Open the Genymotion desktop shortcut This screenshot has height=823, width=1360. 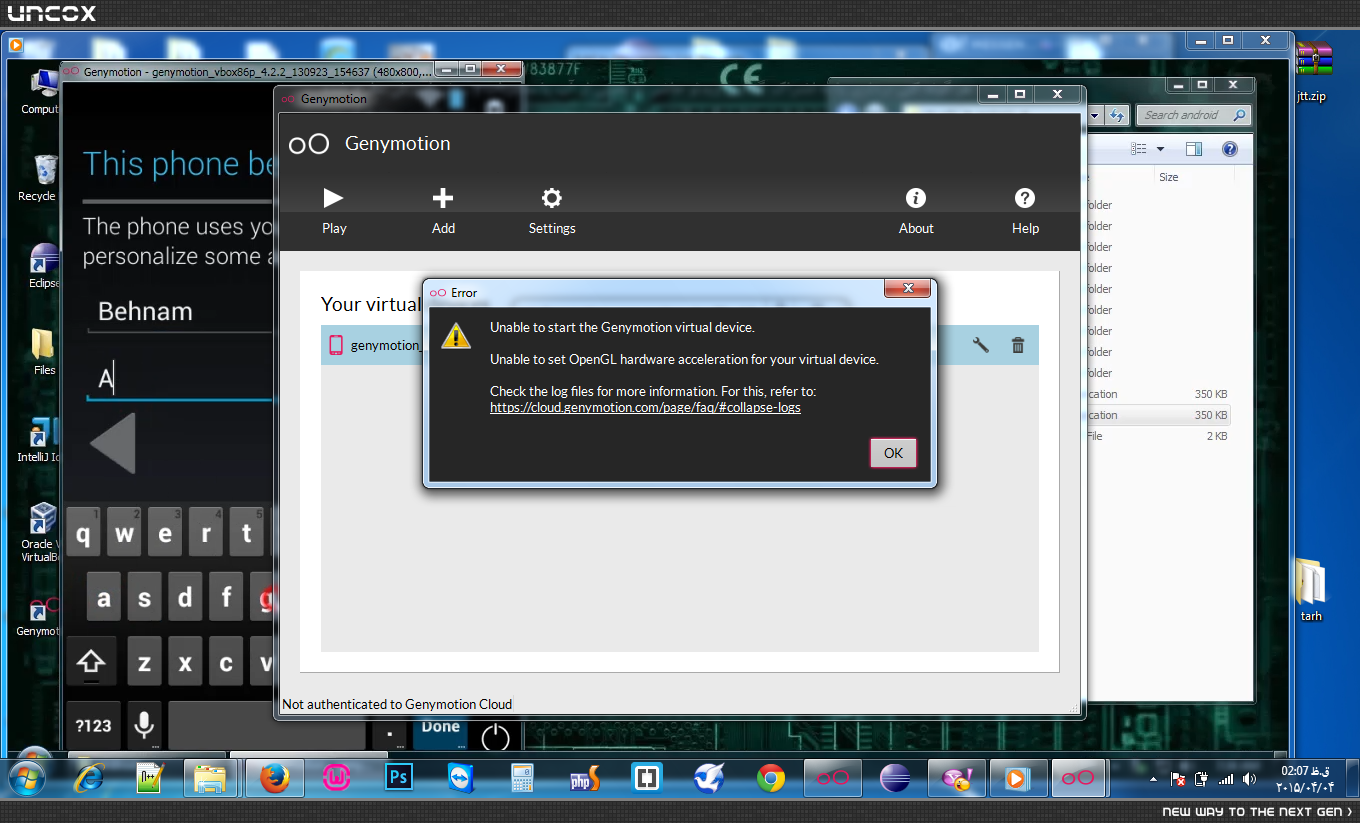(x=39, y=618)
